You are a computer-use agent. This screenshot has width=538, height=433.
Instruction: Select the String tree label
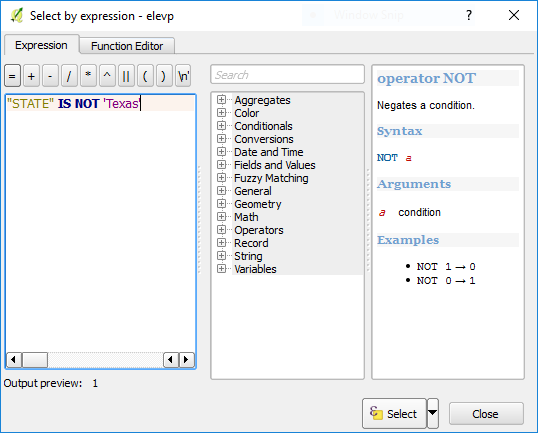[248, 256]
